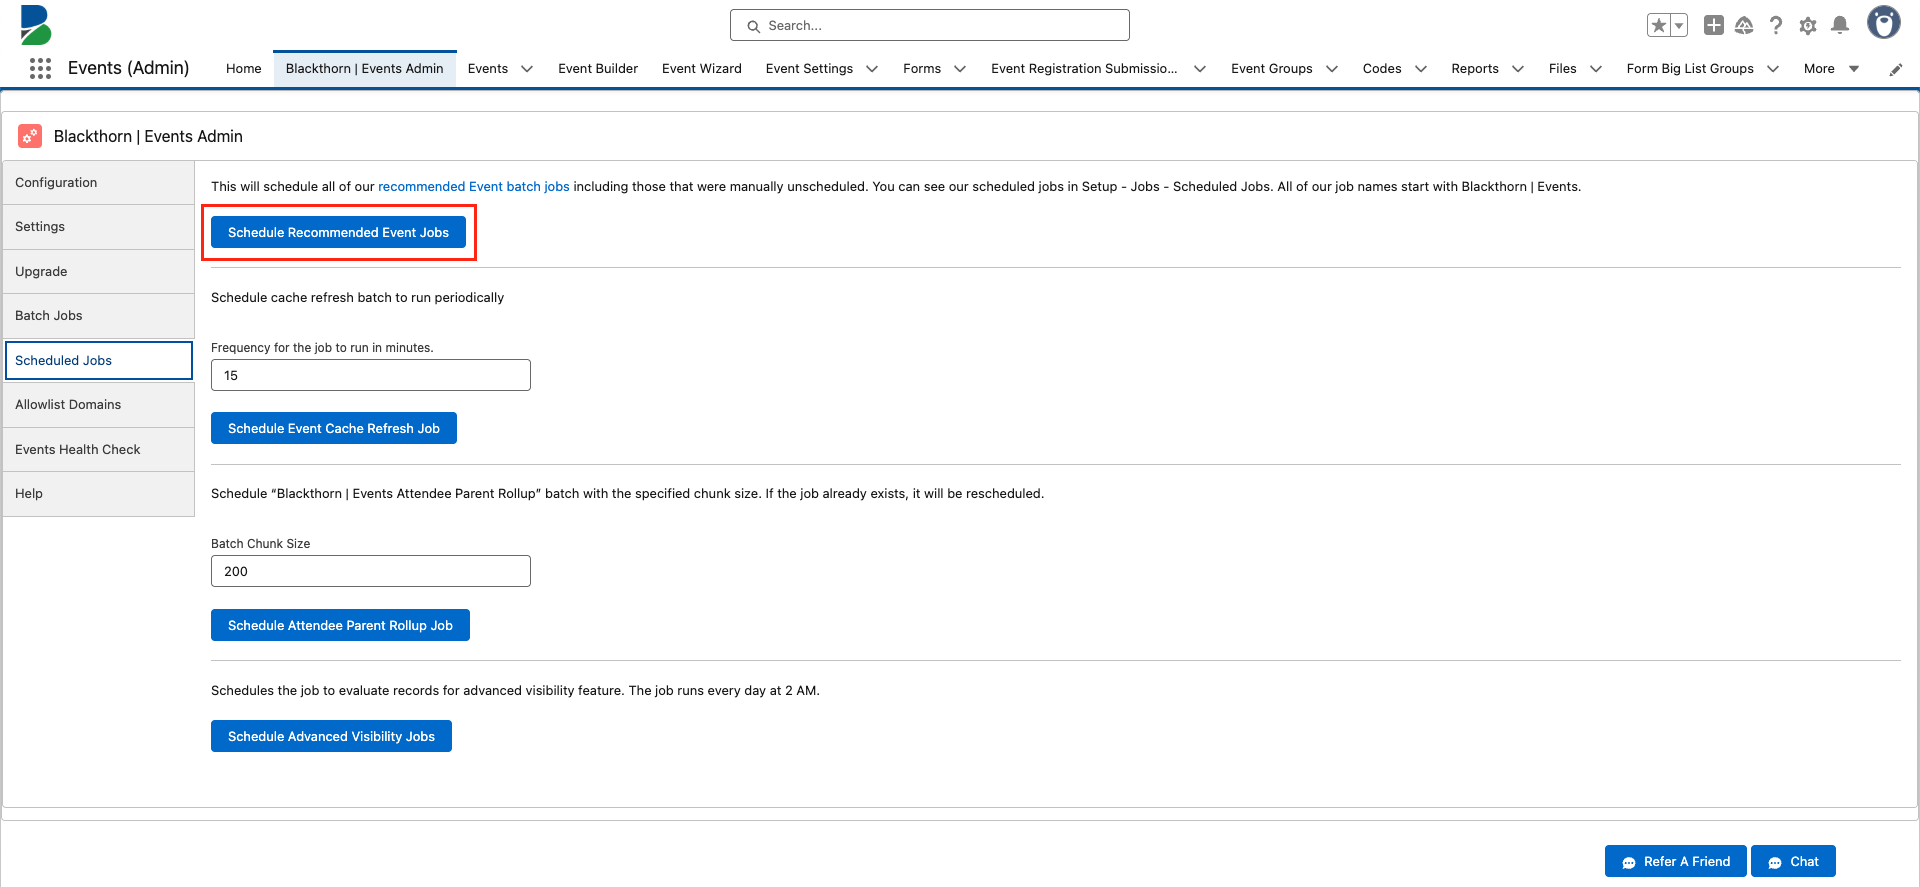Open Salesforce Trailhead guidance icon
1920x887 pixels.
point(1744,25)
